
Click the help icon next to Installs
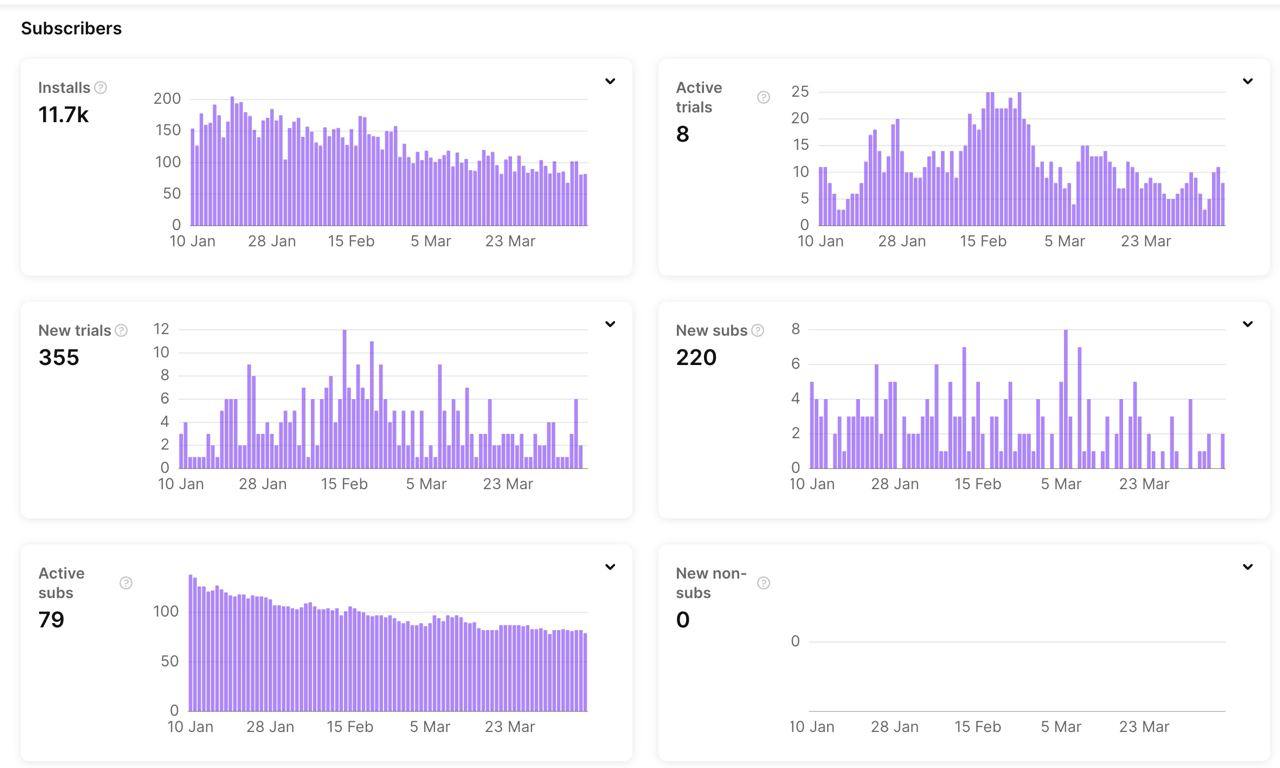[100, 88]
